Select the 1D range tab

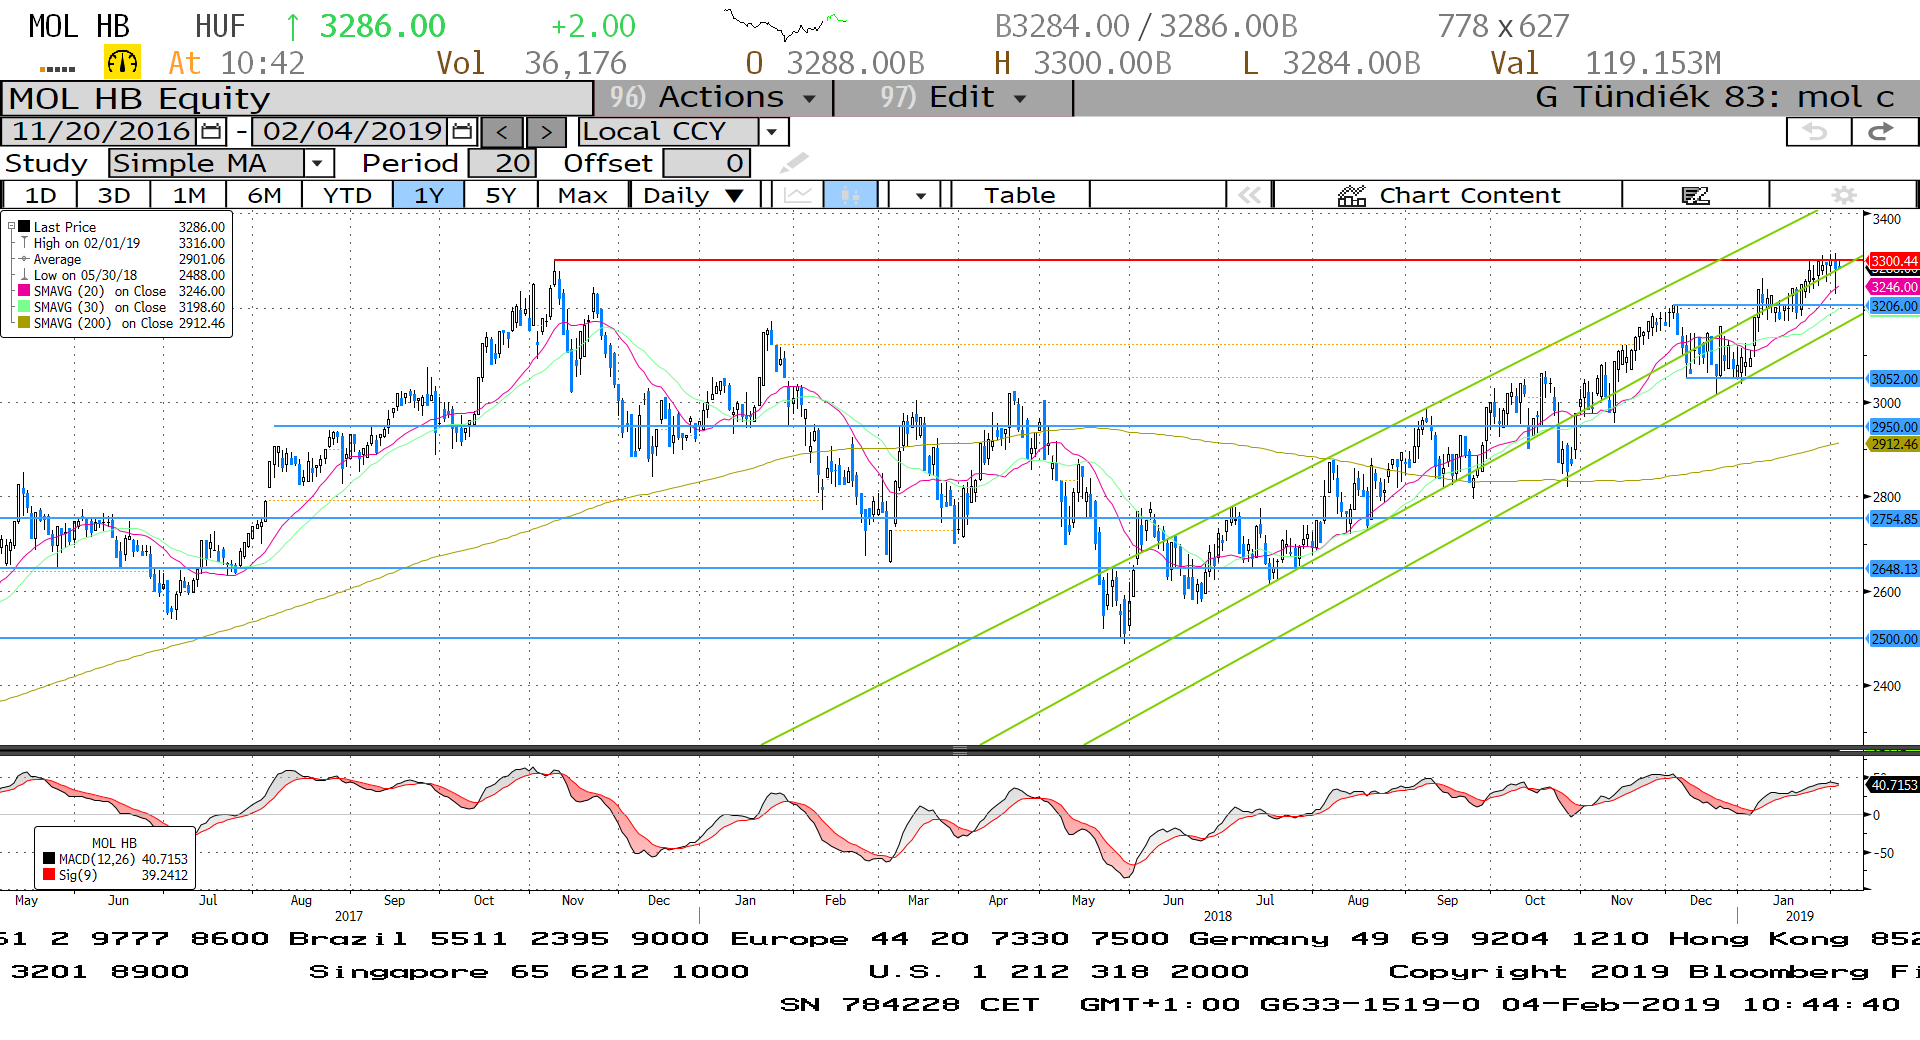pos(40,195)
